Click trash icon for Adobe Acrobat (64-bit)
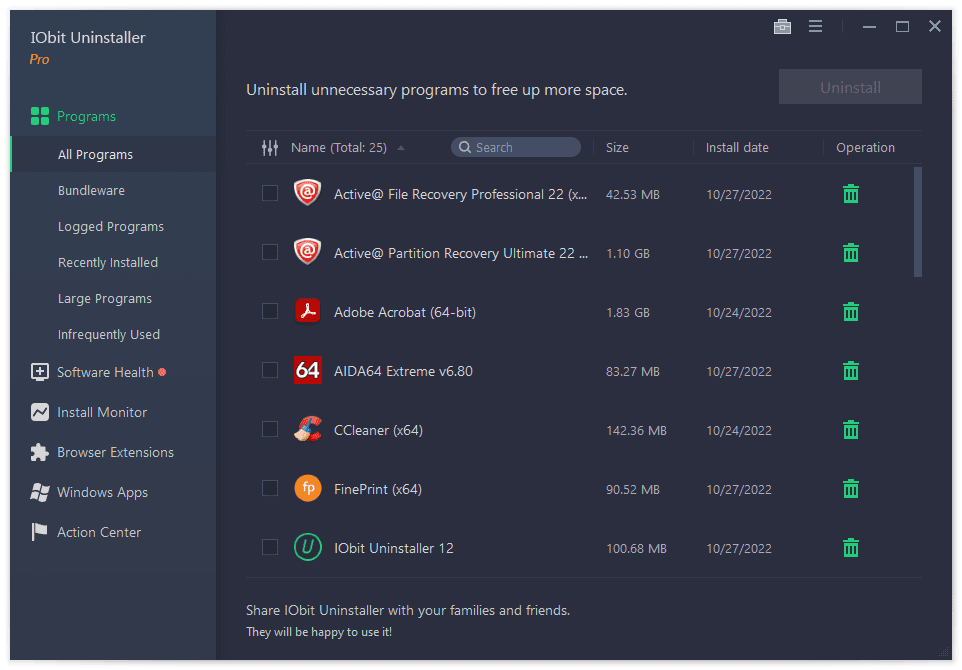962x670 pixels. tap(851, 312)
